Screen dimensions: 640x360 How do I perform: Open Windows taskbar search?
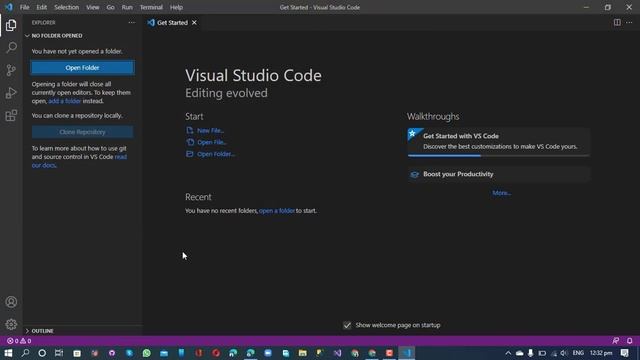point(25,353)
